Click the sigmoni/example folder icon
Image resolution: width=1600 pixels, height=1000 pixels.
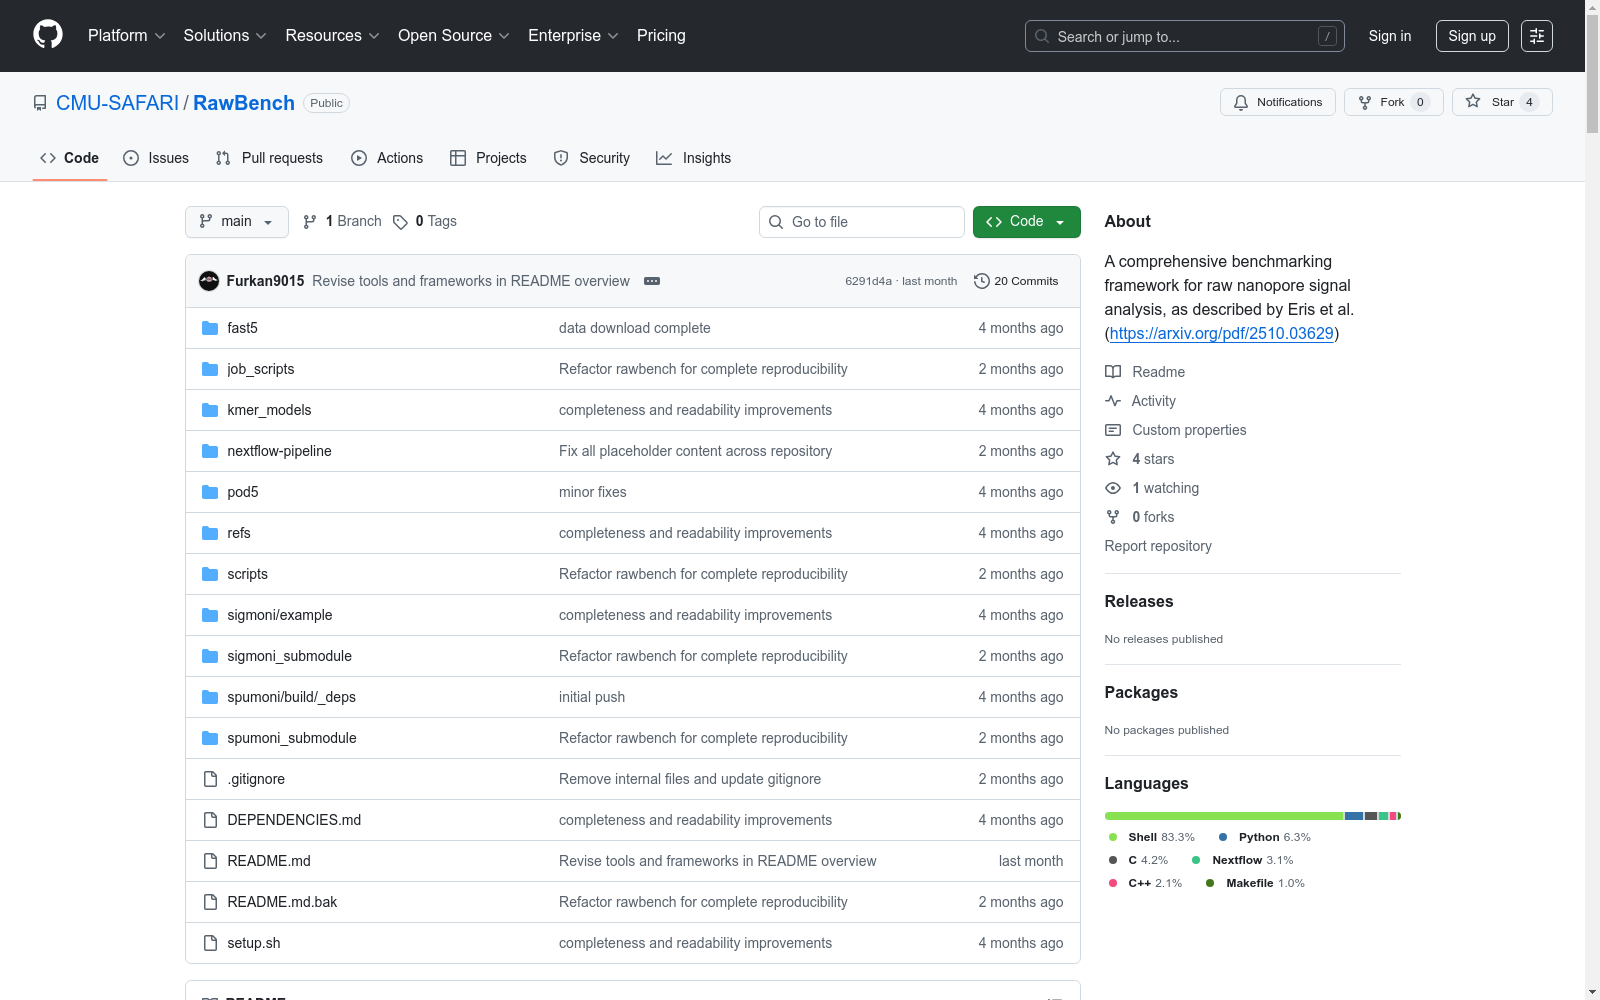pyautogui.click(x=210, y=615)
